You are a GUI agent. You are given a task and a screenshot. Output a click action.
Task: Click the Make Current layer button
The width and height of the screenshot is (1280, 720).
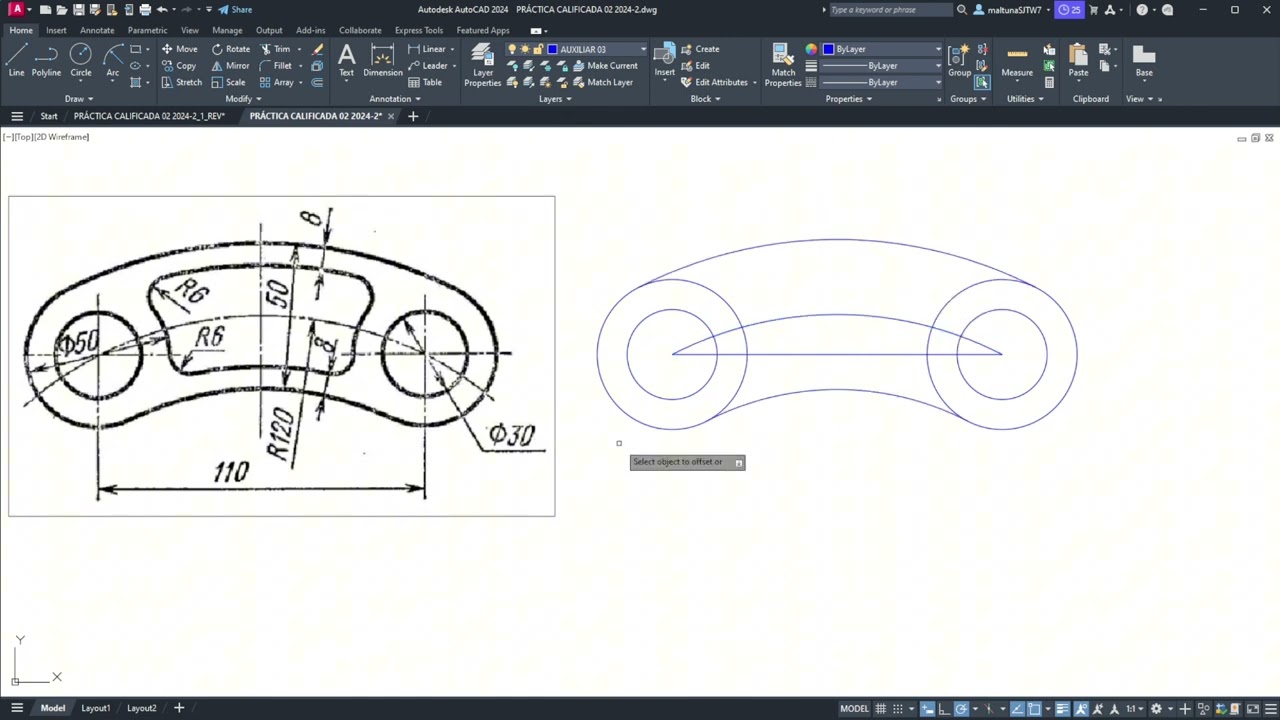coord(605,66)
